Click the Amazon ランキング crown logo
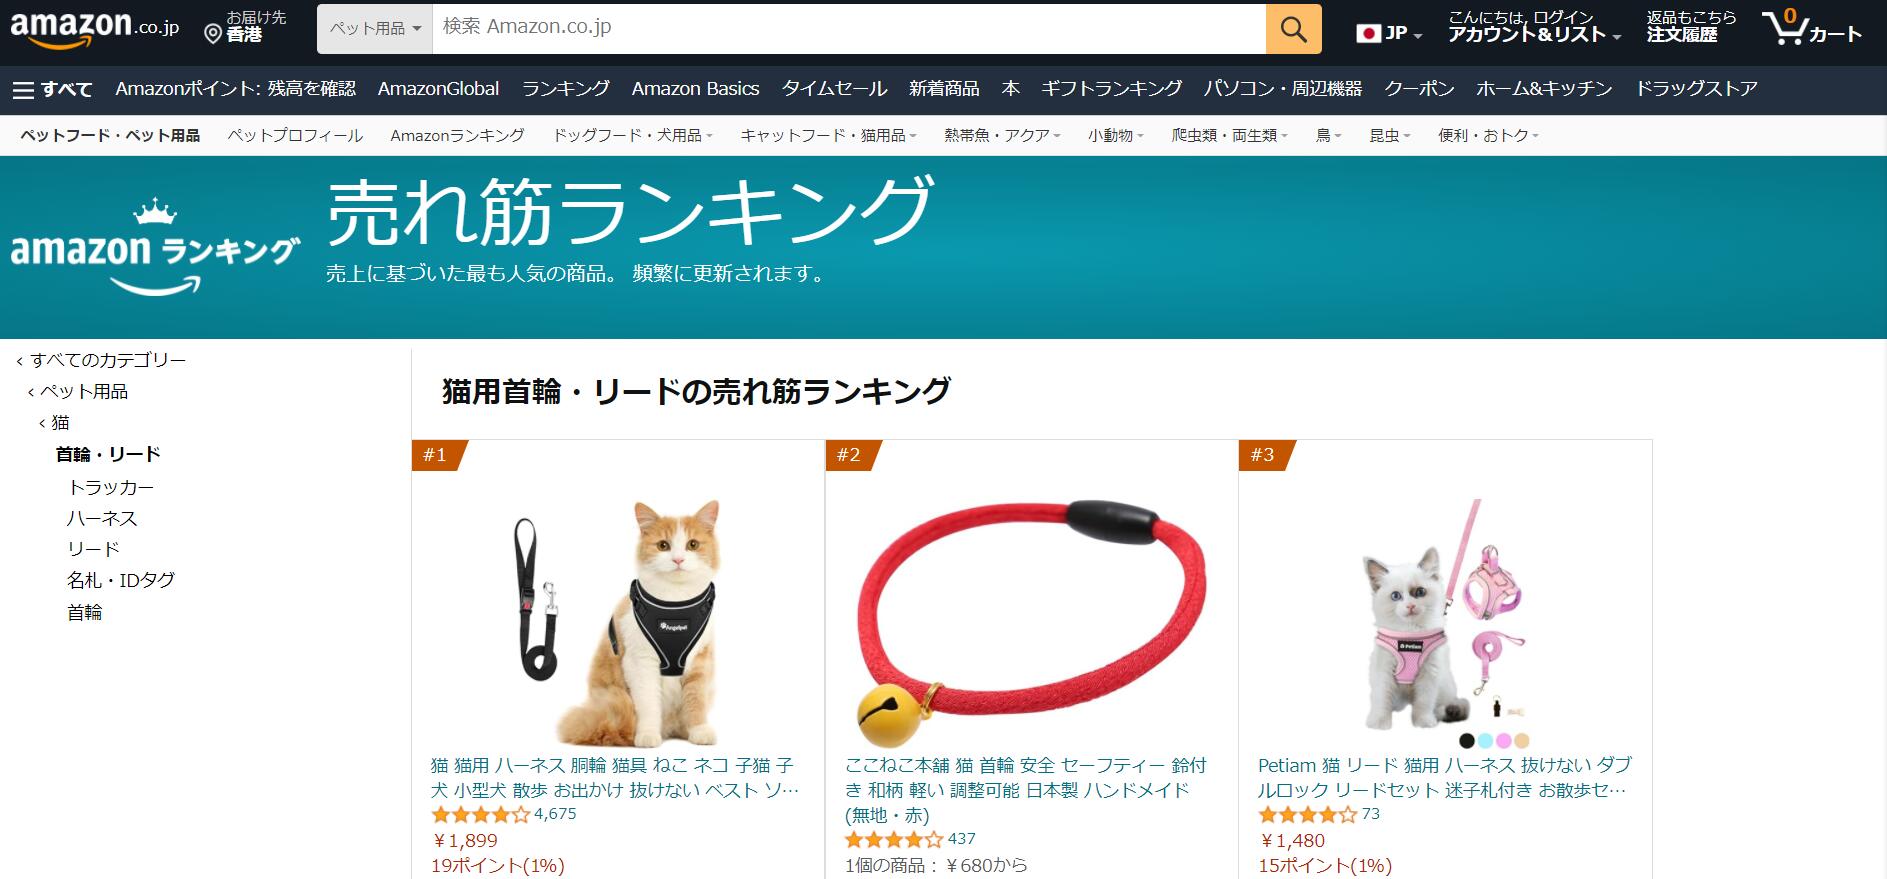1887x879 pixels. point(155,247)
